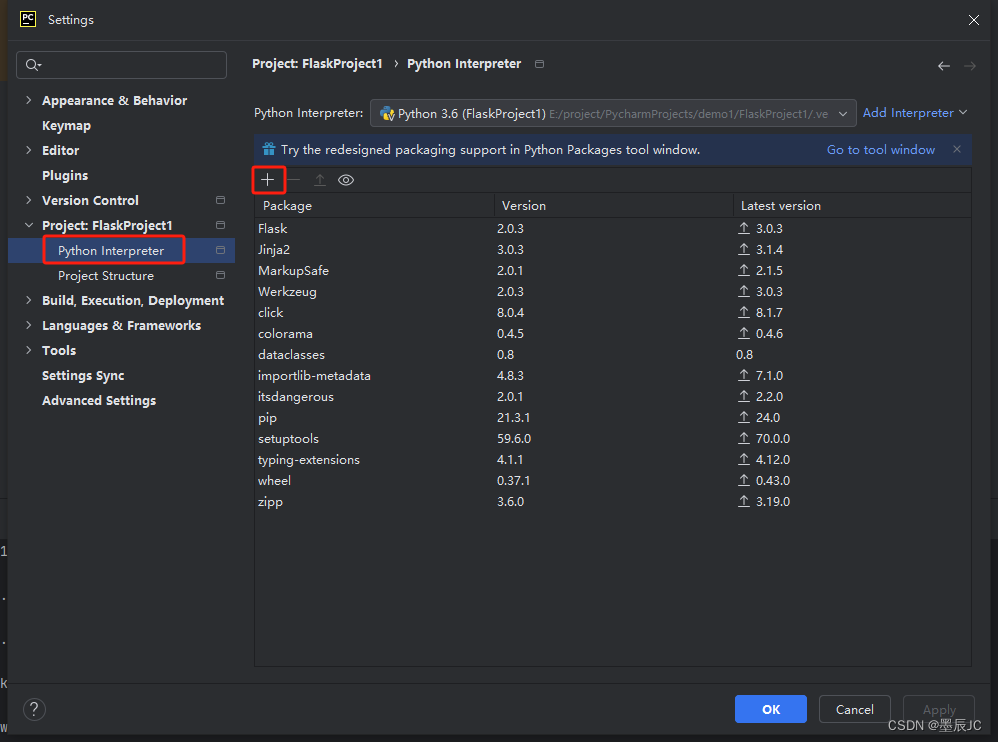Viewport: 998px width, 742px height.
Task: Click the update arrow beside zipp 3.19.0
Action: (743, 501)
